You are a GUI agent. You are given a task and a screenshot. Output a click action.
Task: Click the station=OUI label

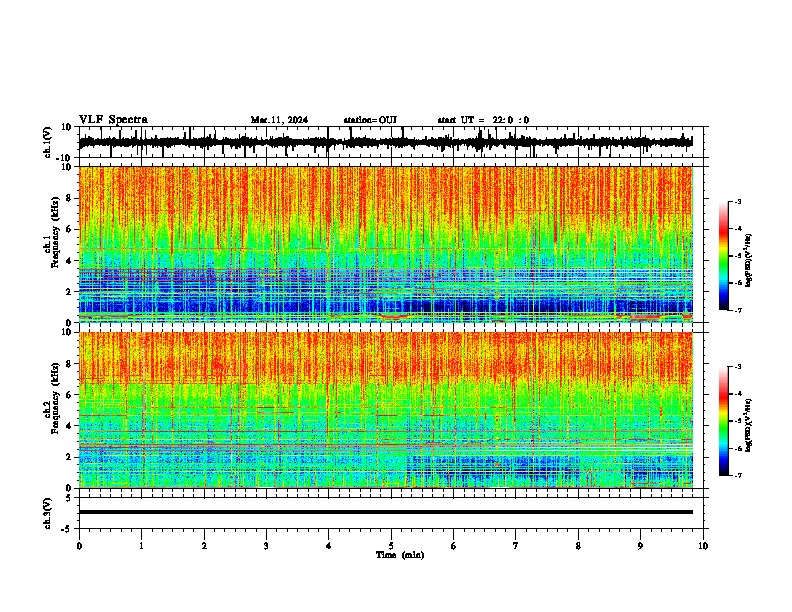370,120
